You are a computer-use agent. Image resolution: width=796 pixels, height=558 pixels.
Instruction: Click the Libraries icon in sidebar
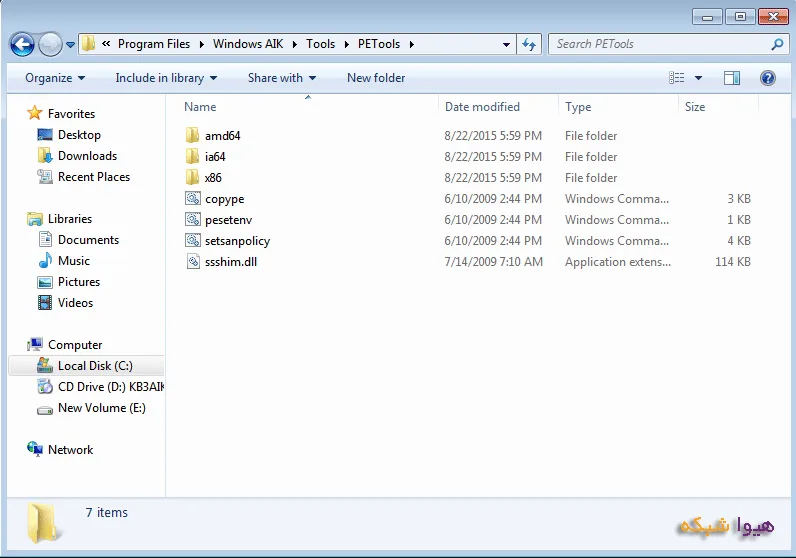35,219
